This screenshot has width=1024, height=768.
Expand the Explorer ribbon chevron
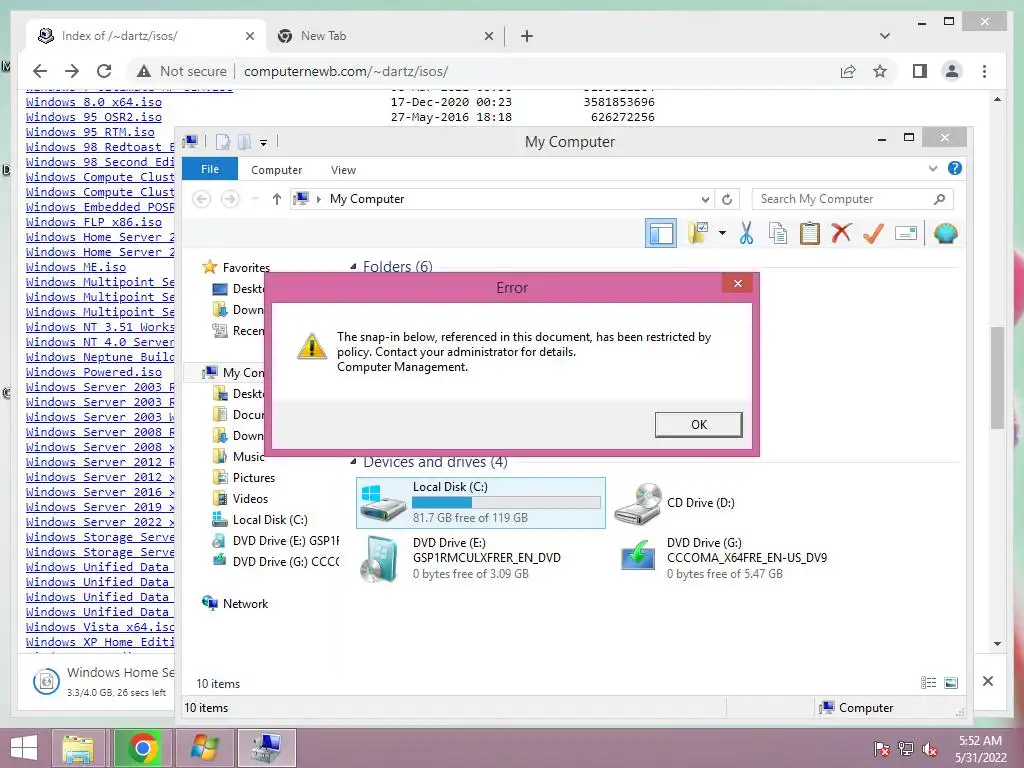(933, 168)
